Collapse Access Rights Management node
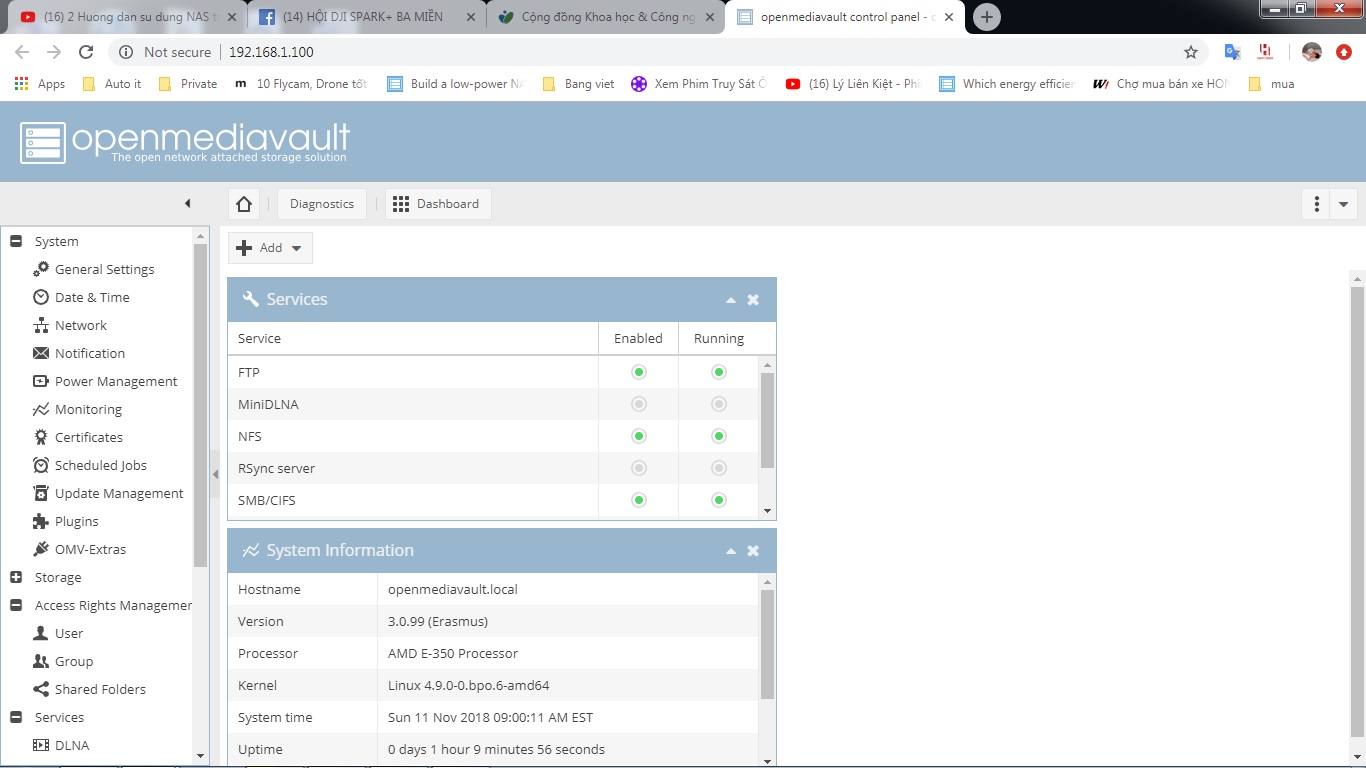This screenshot has height=768, width=1366. click(16, 605)
